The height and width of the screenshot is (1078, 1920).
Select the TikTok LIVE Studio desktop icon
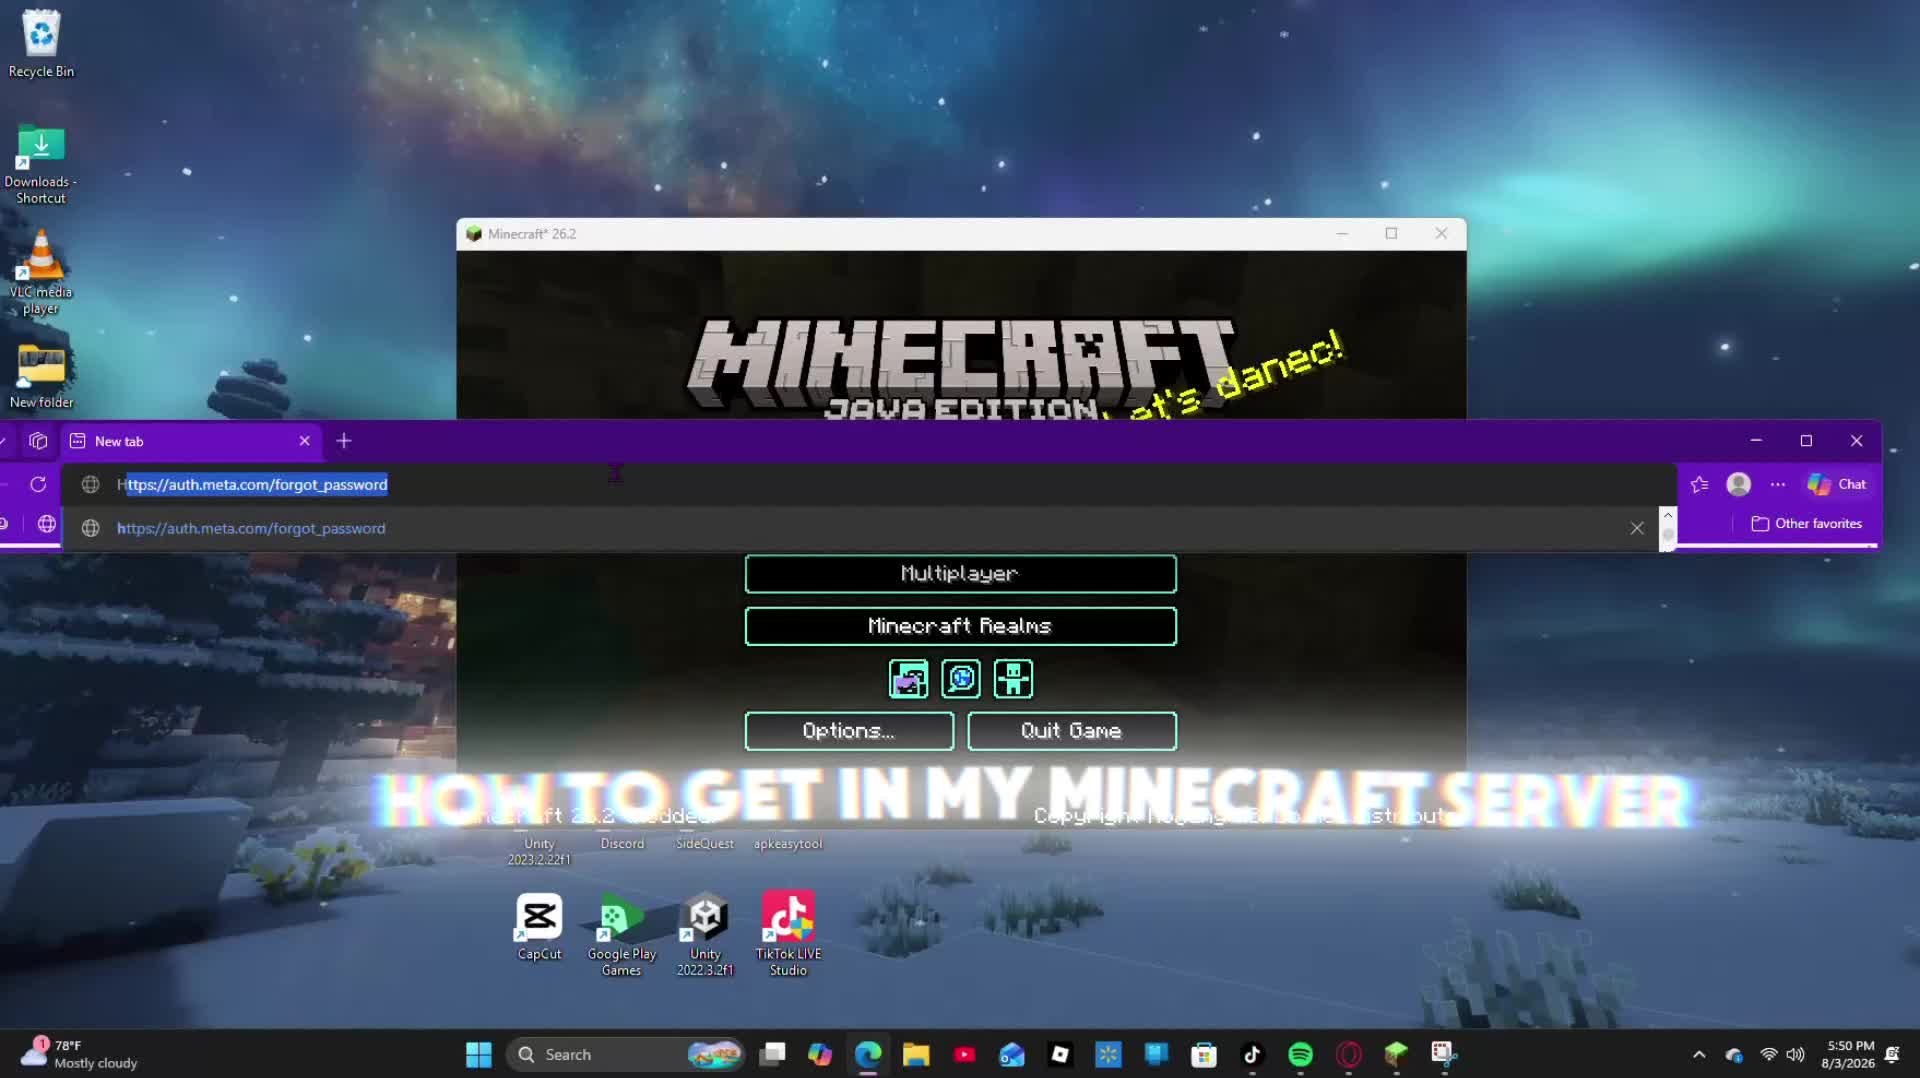point(788,934)
